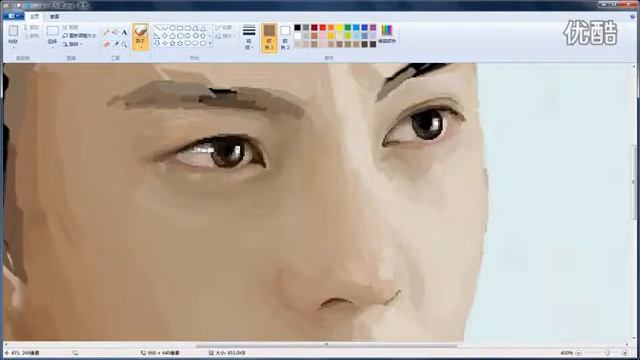The image size is (640, 360).
Task: Choose the Six-point star shape
Action: (x=180, y=43)
